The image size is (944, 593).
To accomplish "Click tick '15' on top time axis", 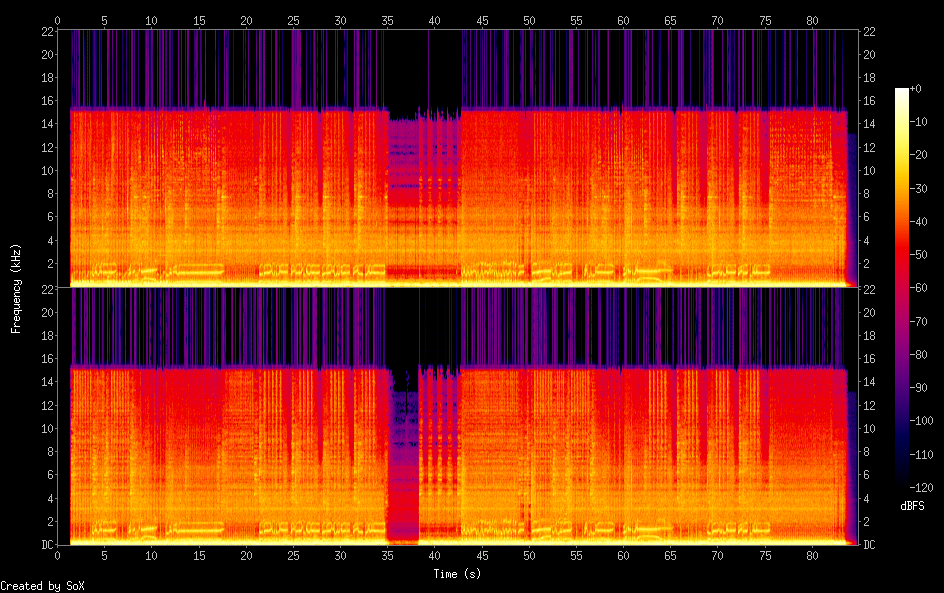I will (x=199, y=20).
